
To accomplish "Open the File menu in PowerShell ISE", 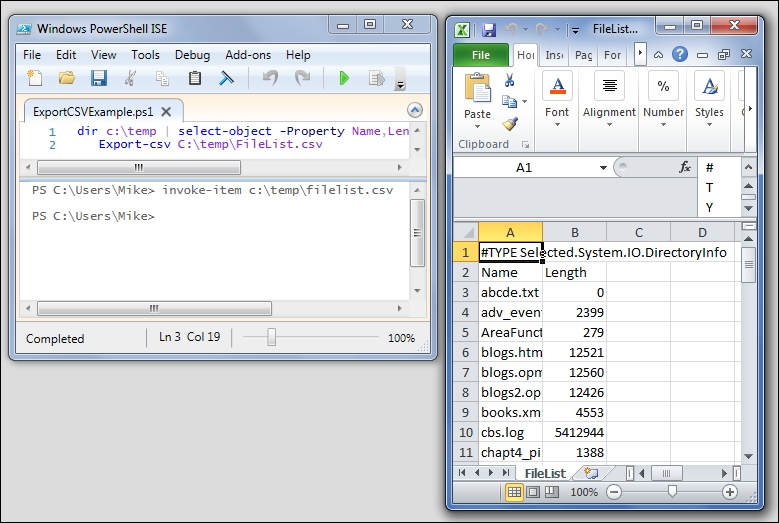I will [x=32, y=55].
